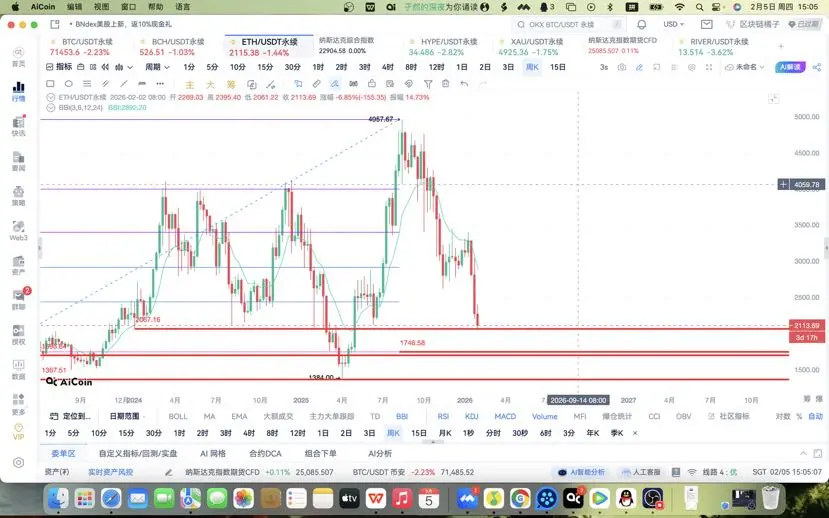Click the 筹 chip distribution icon
Screen dimensions: 829x518
pyautogui.click(x=231, y=84)
